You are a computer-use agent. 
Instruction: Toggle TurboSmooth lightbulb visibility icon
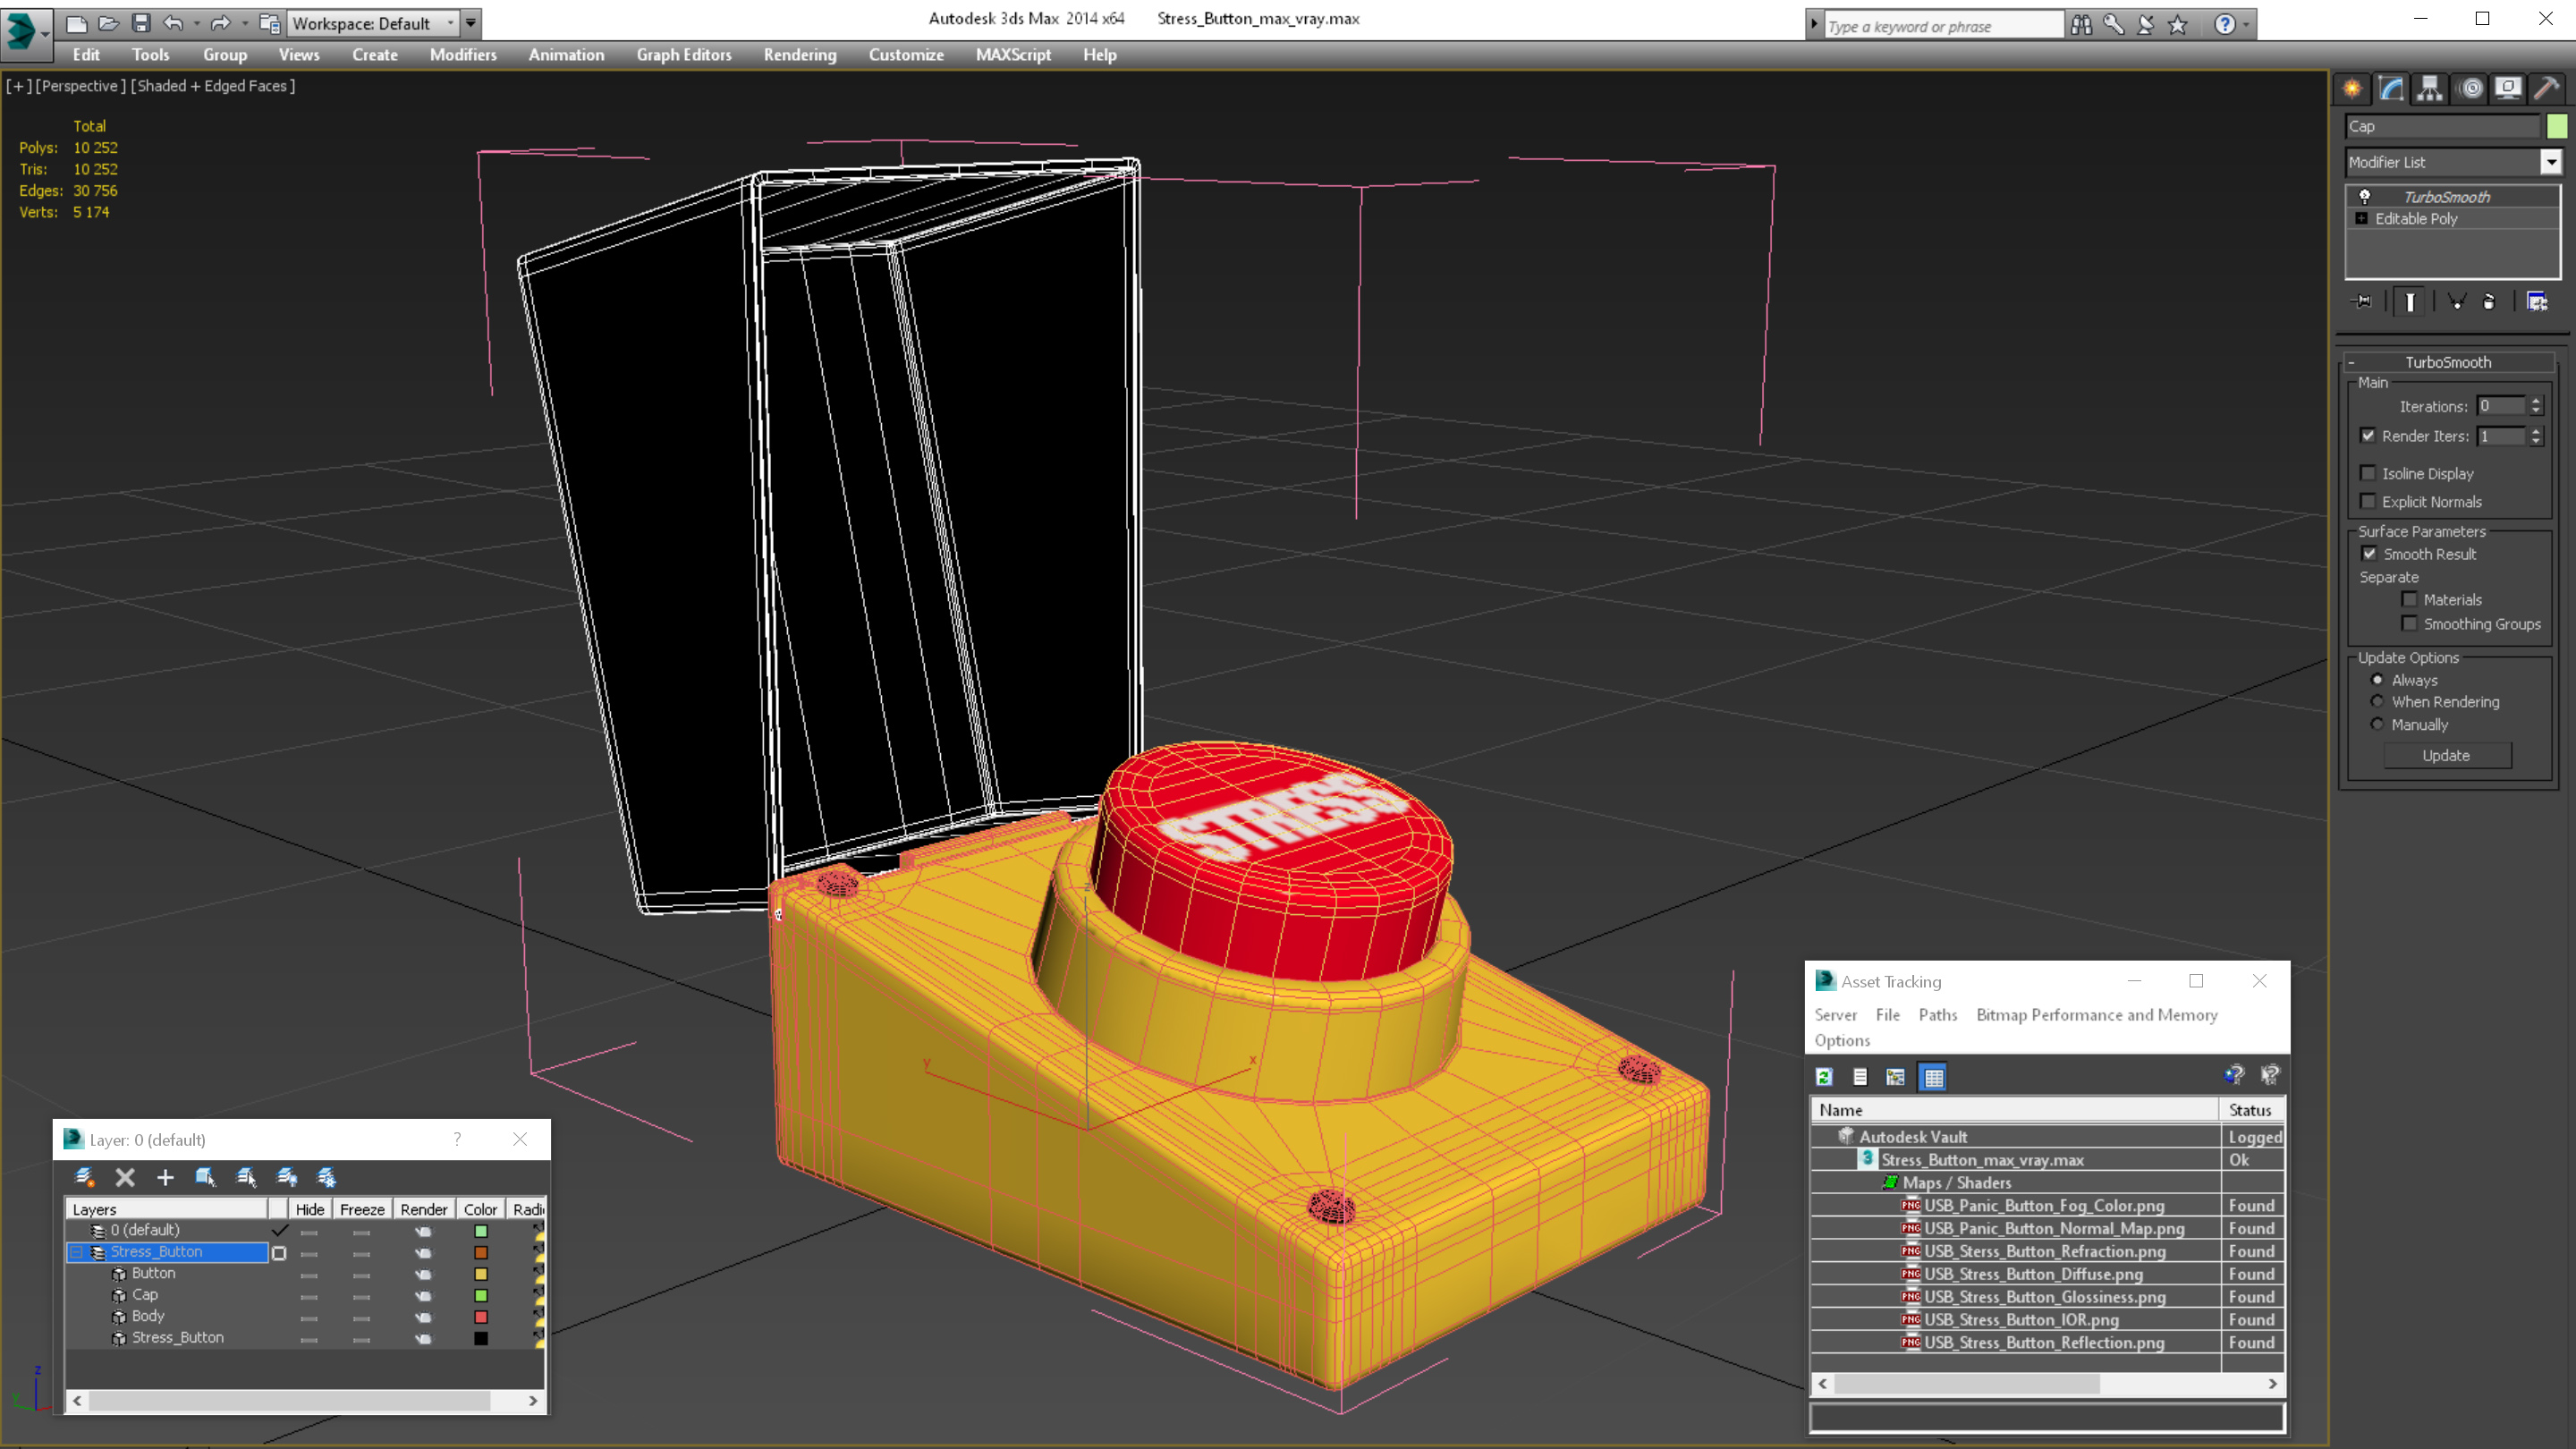pos(2365,197)
